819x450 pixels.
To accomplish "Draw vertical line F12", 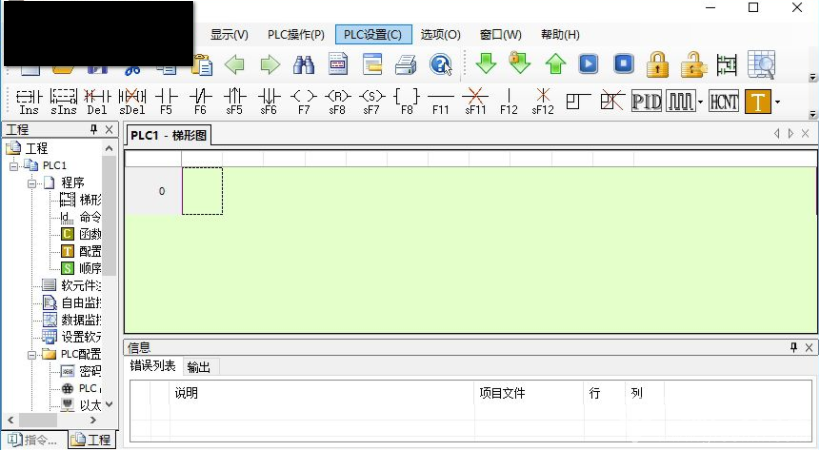I will (509, 101).
